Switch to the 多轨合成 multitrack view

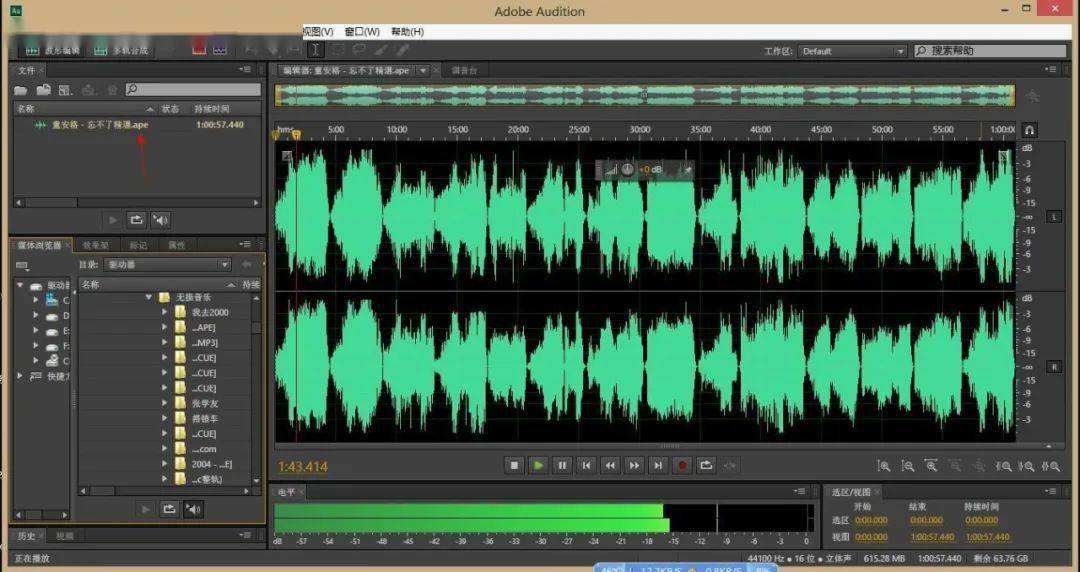tap(121, 50)
